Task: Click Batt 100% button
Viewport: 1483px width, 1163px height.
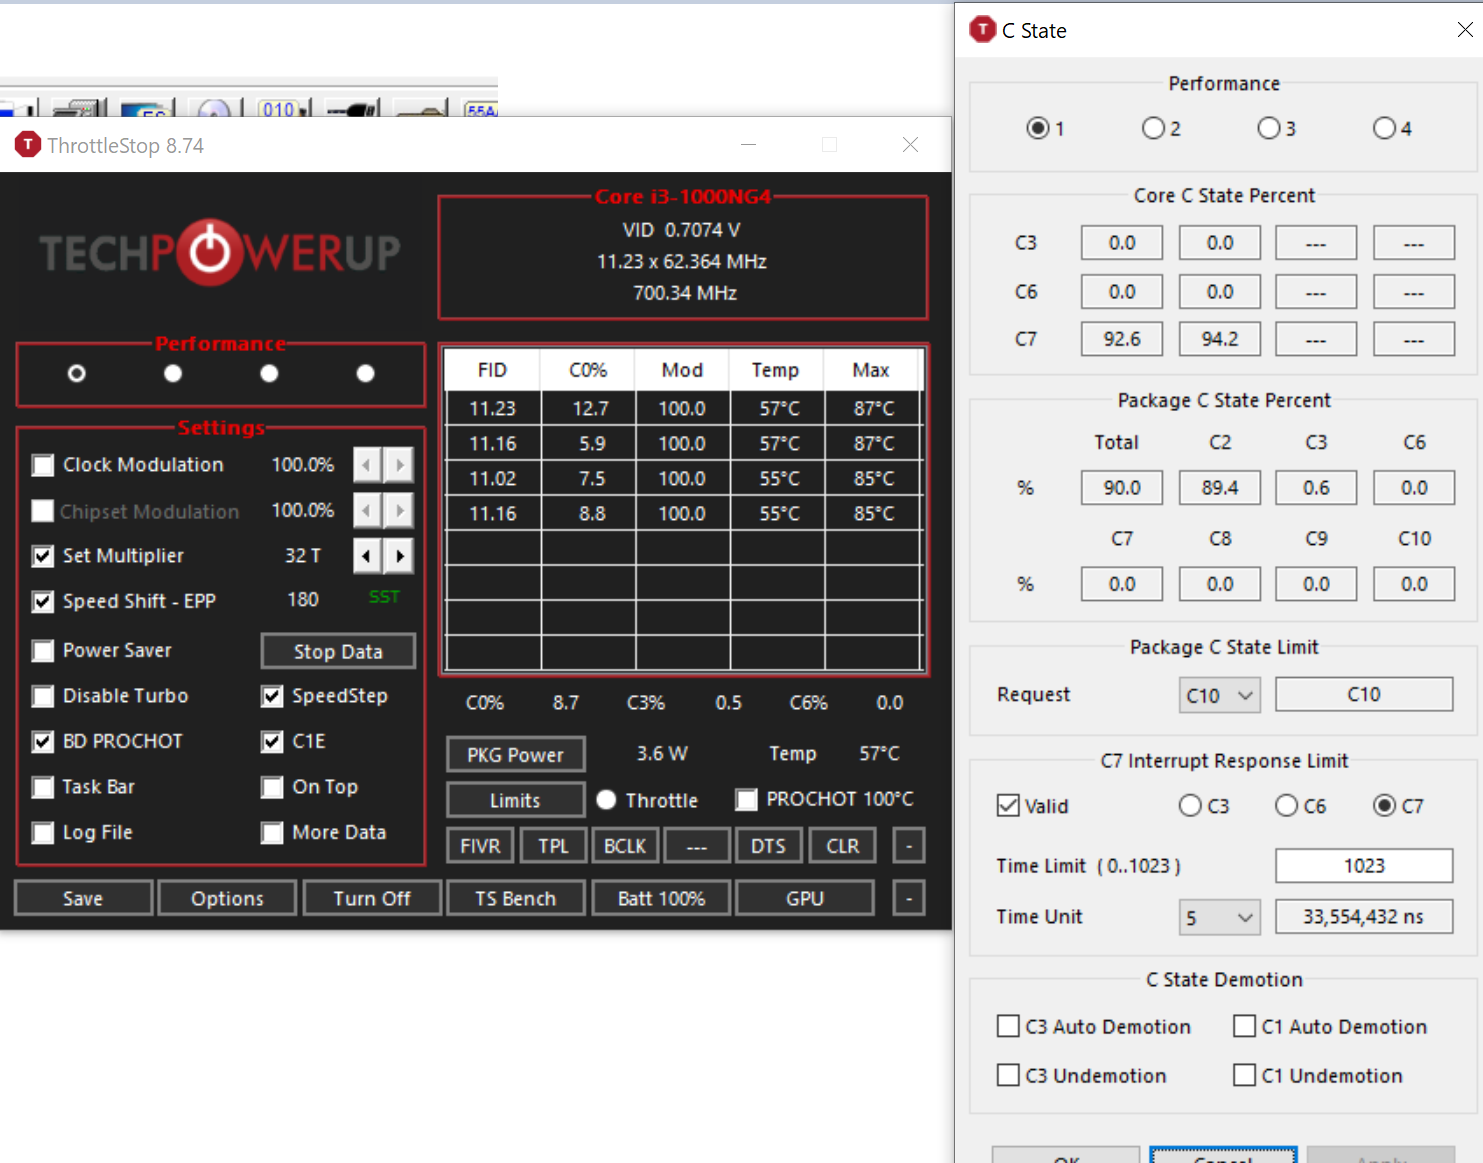Action: [x=661, y=898]
